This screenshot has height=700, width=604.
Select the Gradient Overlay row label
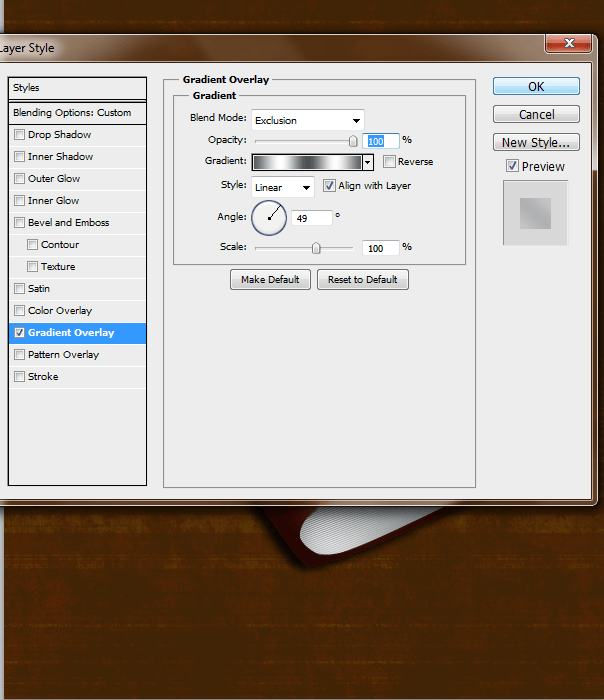click(x=71, y=333)
